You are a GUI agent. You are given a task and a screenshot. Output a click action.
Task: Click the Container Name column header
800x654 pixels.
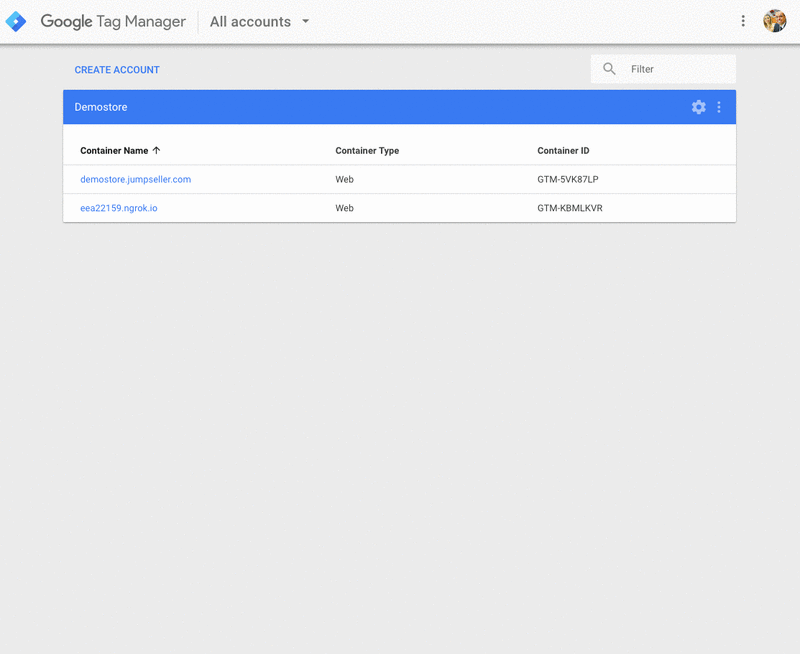pos(114,151)
